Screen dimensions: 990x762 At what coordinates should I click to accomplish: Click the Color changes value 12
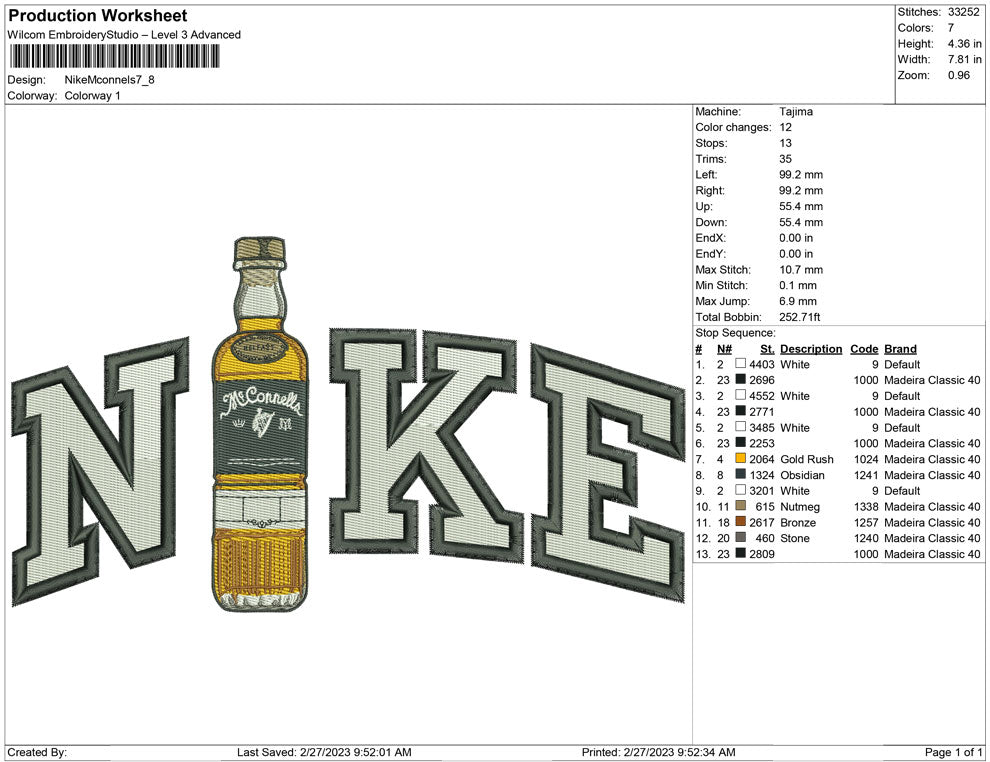click(785, 127)
